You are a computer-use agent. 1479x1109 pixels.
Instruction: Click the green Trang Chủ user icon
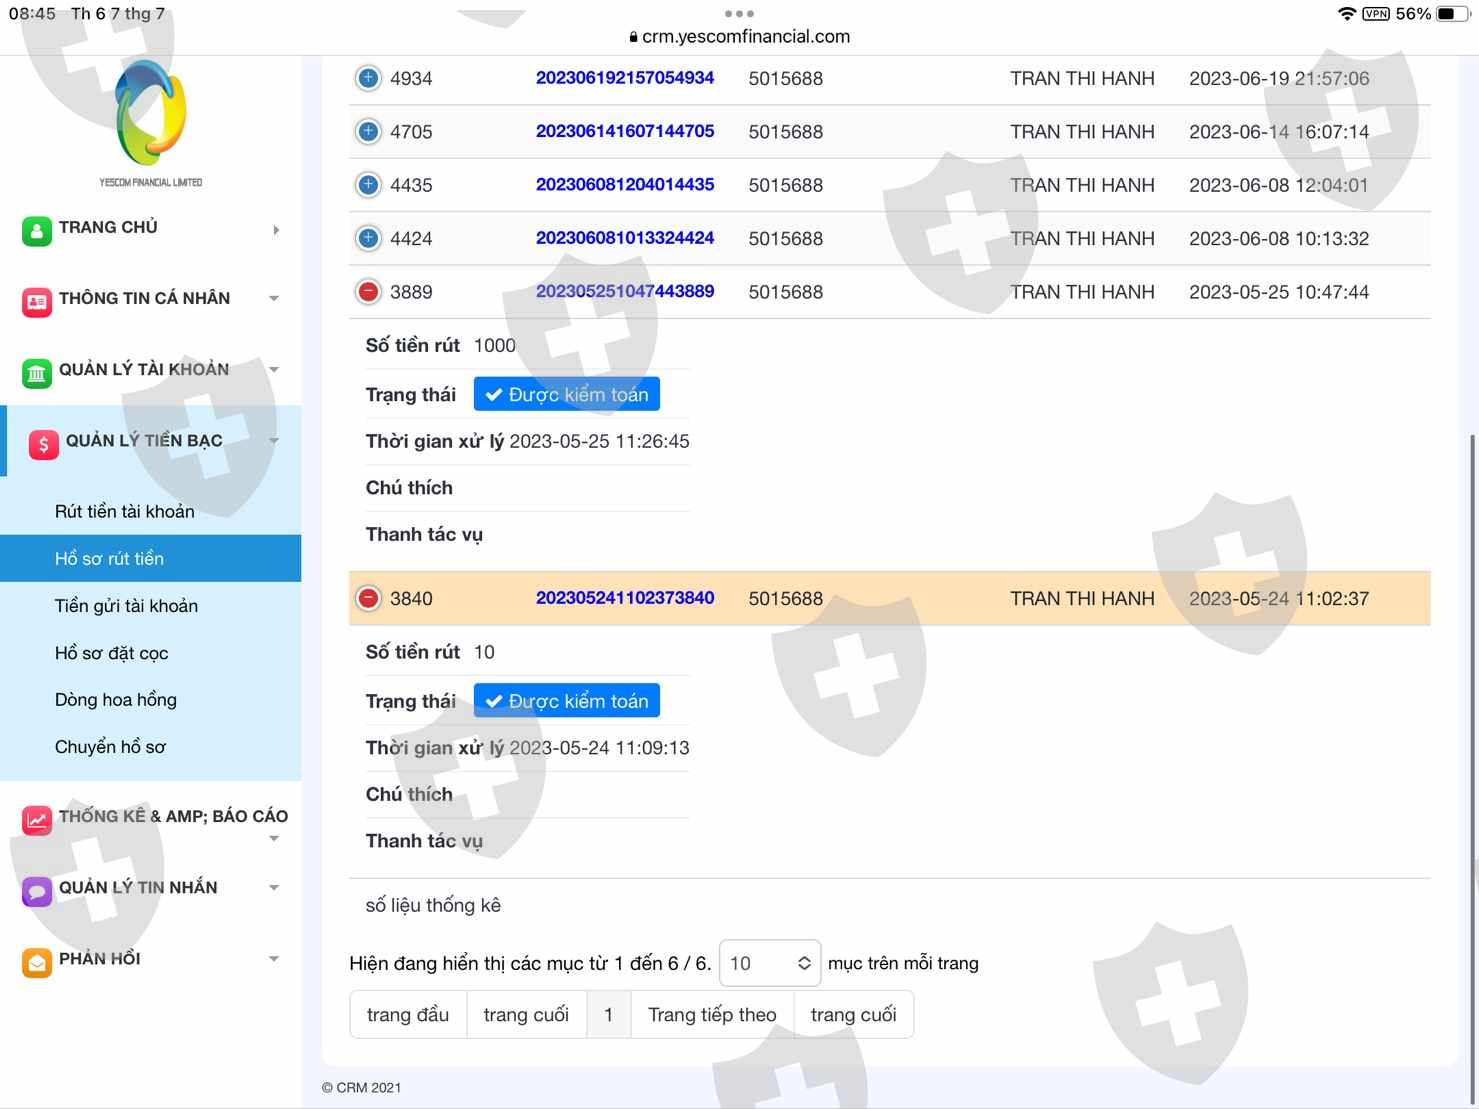(x=37, y=230)
